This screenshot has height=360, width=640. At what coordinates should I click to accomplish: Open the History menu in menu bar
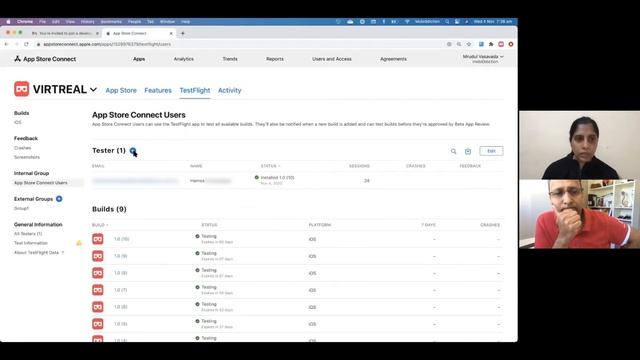87,22
